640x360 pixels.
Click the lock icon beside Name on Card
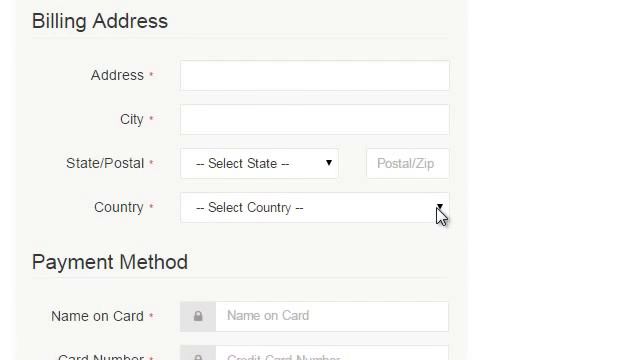tap(198, 316)
